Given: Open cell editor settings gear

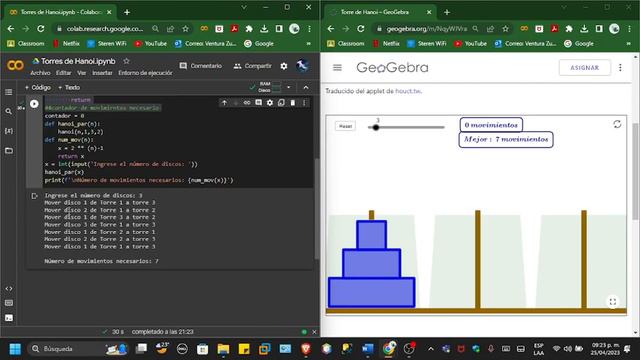Looking at the screenshot, I should click(270, 103).
